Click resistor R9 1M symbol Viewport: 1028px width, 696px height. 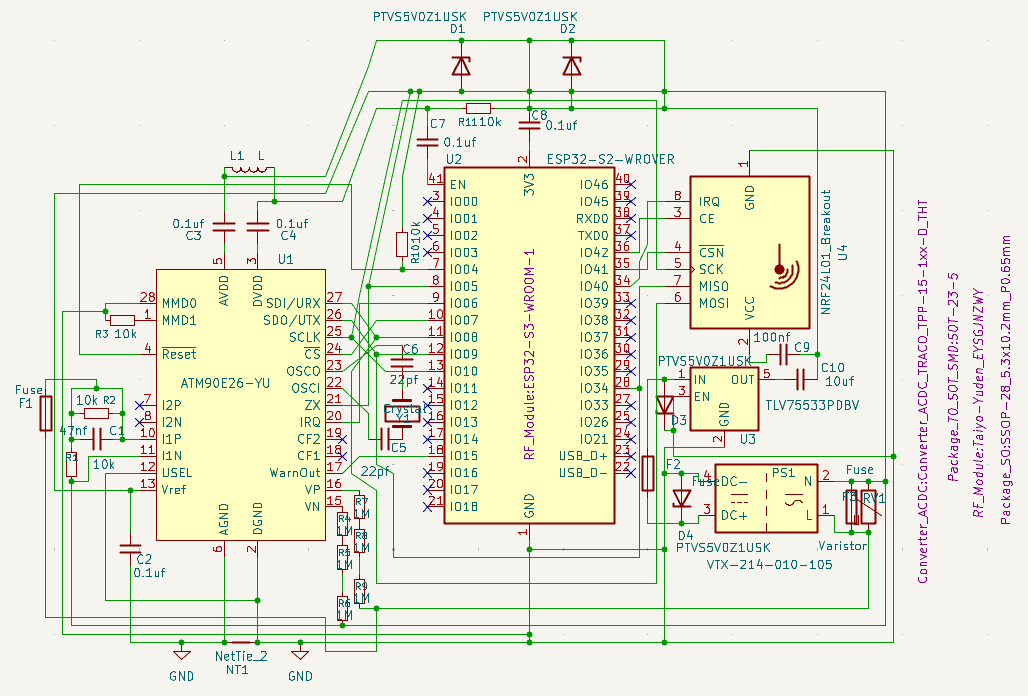tap(359, 591)
